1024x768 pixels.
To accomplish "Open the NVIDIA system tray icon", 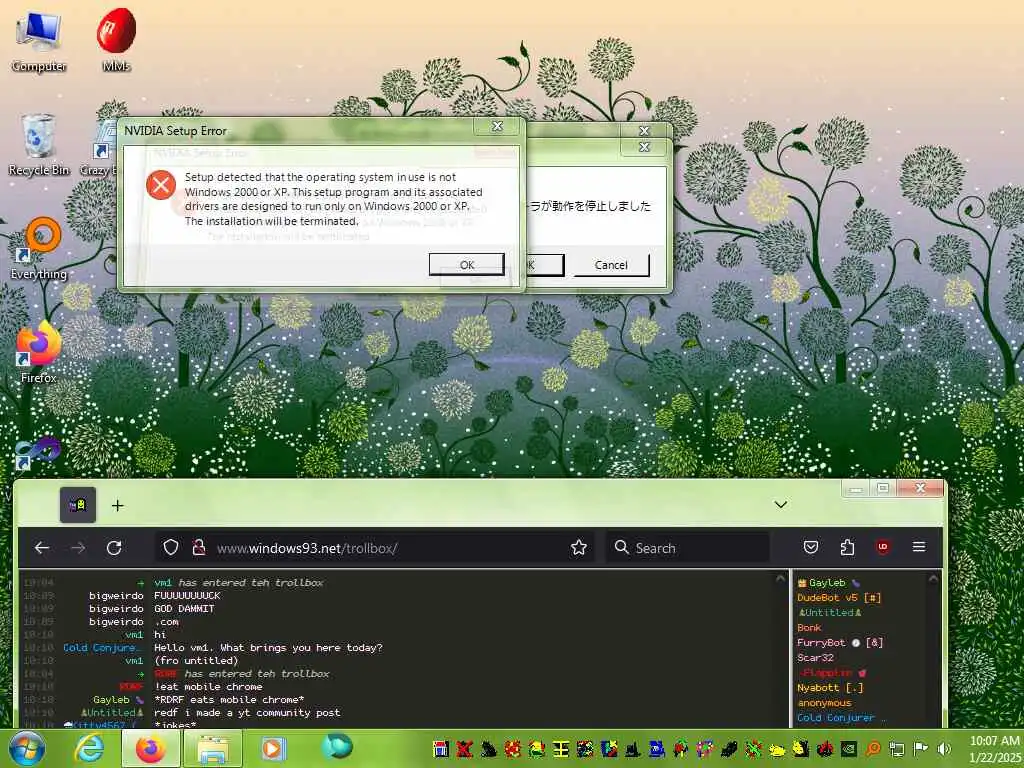I will 848,749.
